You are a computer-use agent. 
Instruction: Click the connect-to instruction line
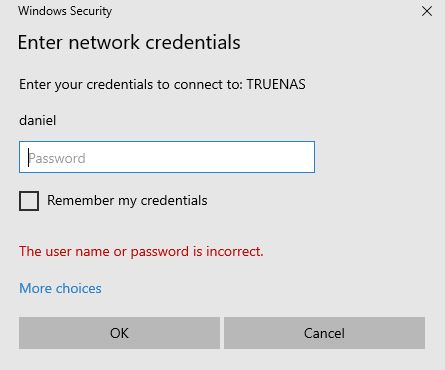(162, 84)
